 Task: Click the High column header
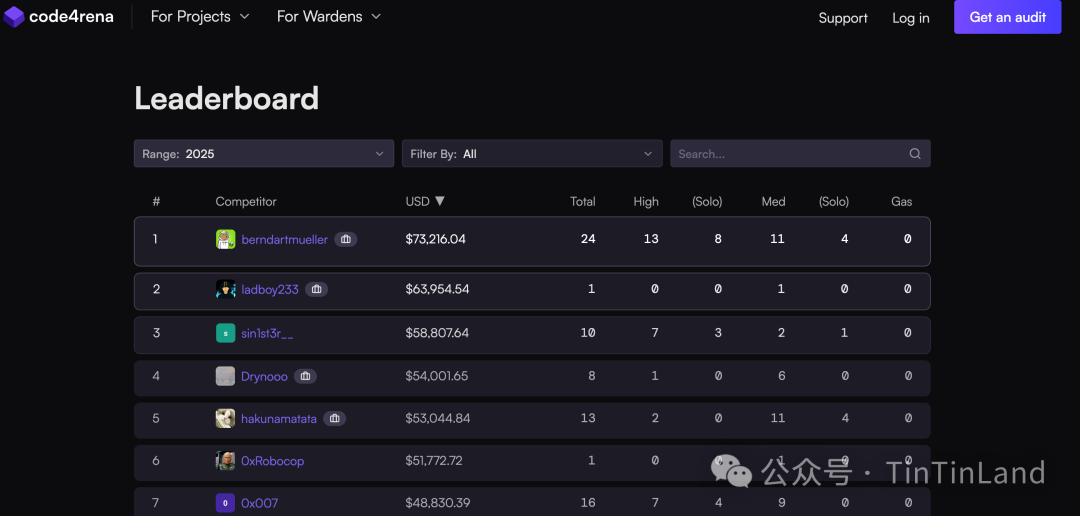[646, 201]
